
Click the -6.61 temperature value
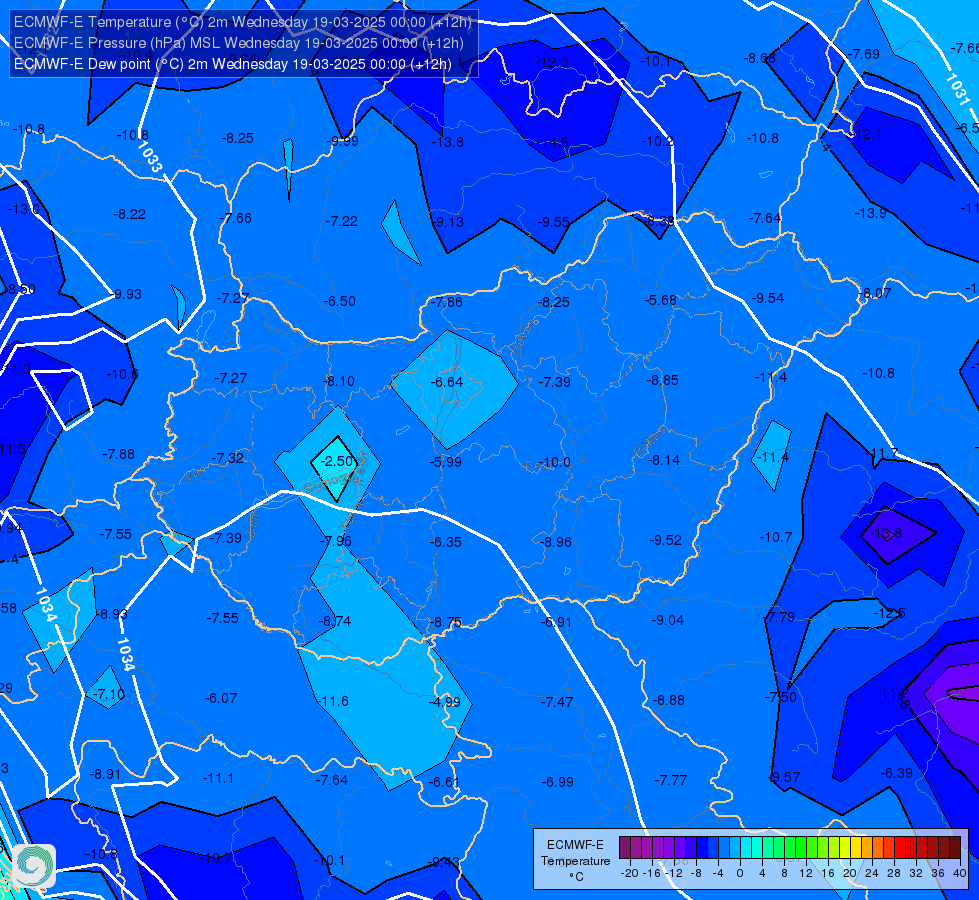click(445, 782)
